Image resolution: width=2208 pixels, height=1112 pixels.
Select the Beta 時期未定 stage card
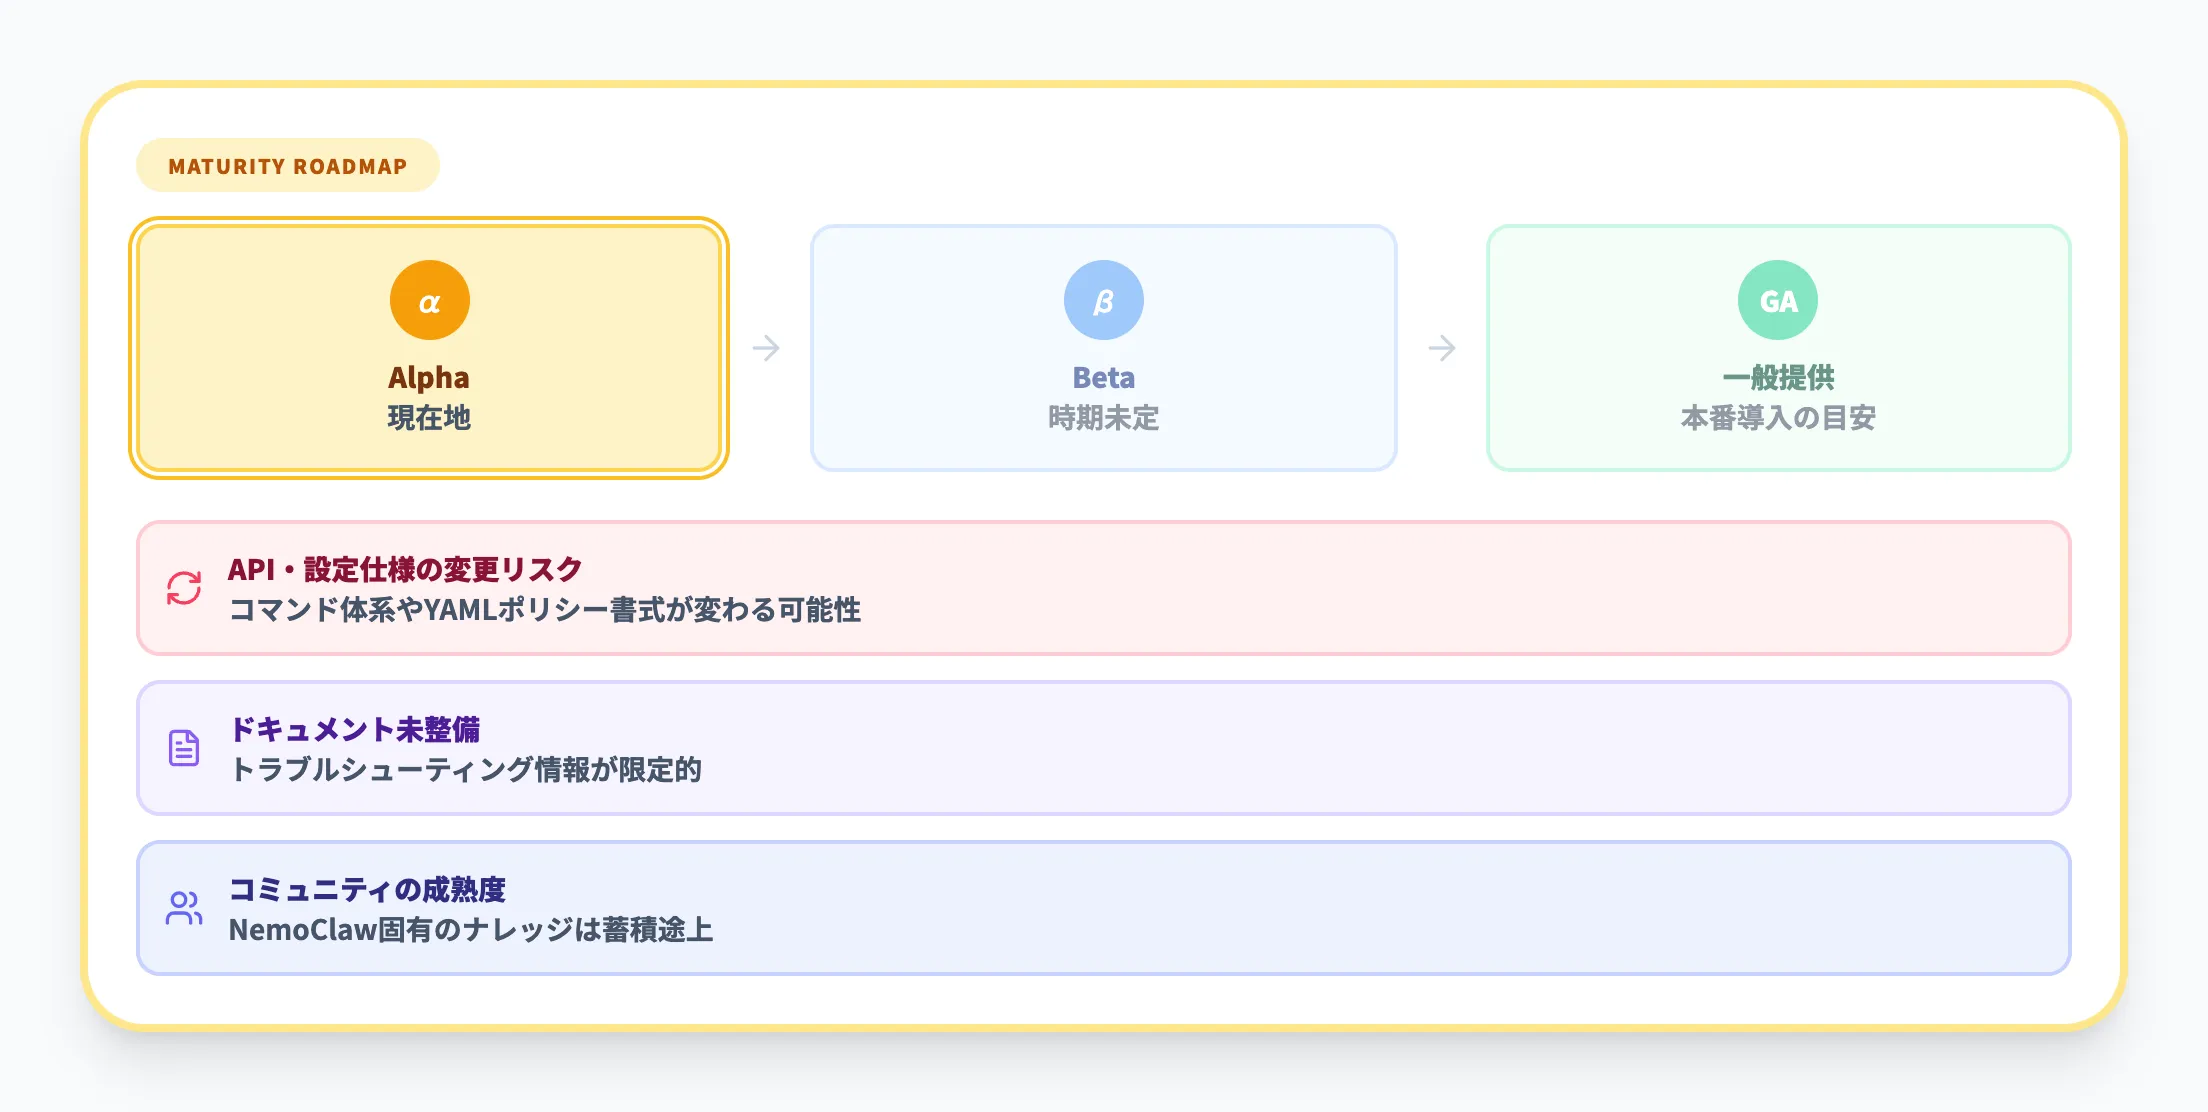[x=1103, y=347]
